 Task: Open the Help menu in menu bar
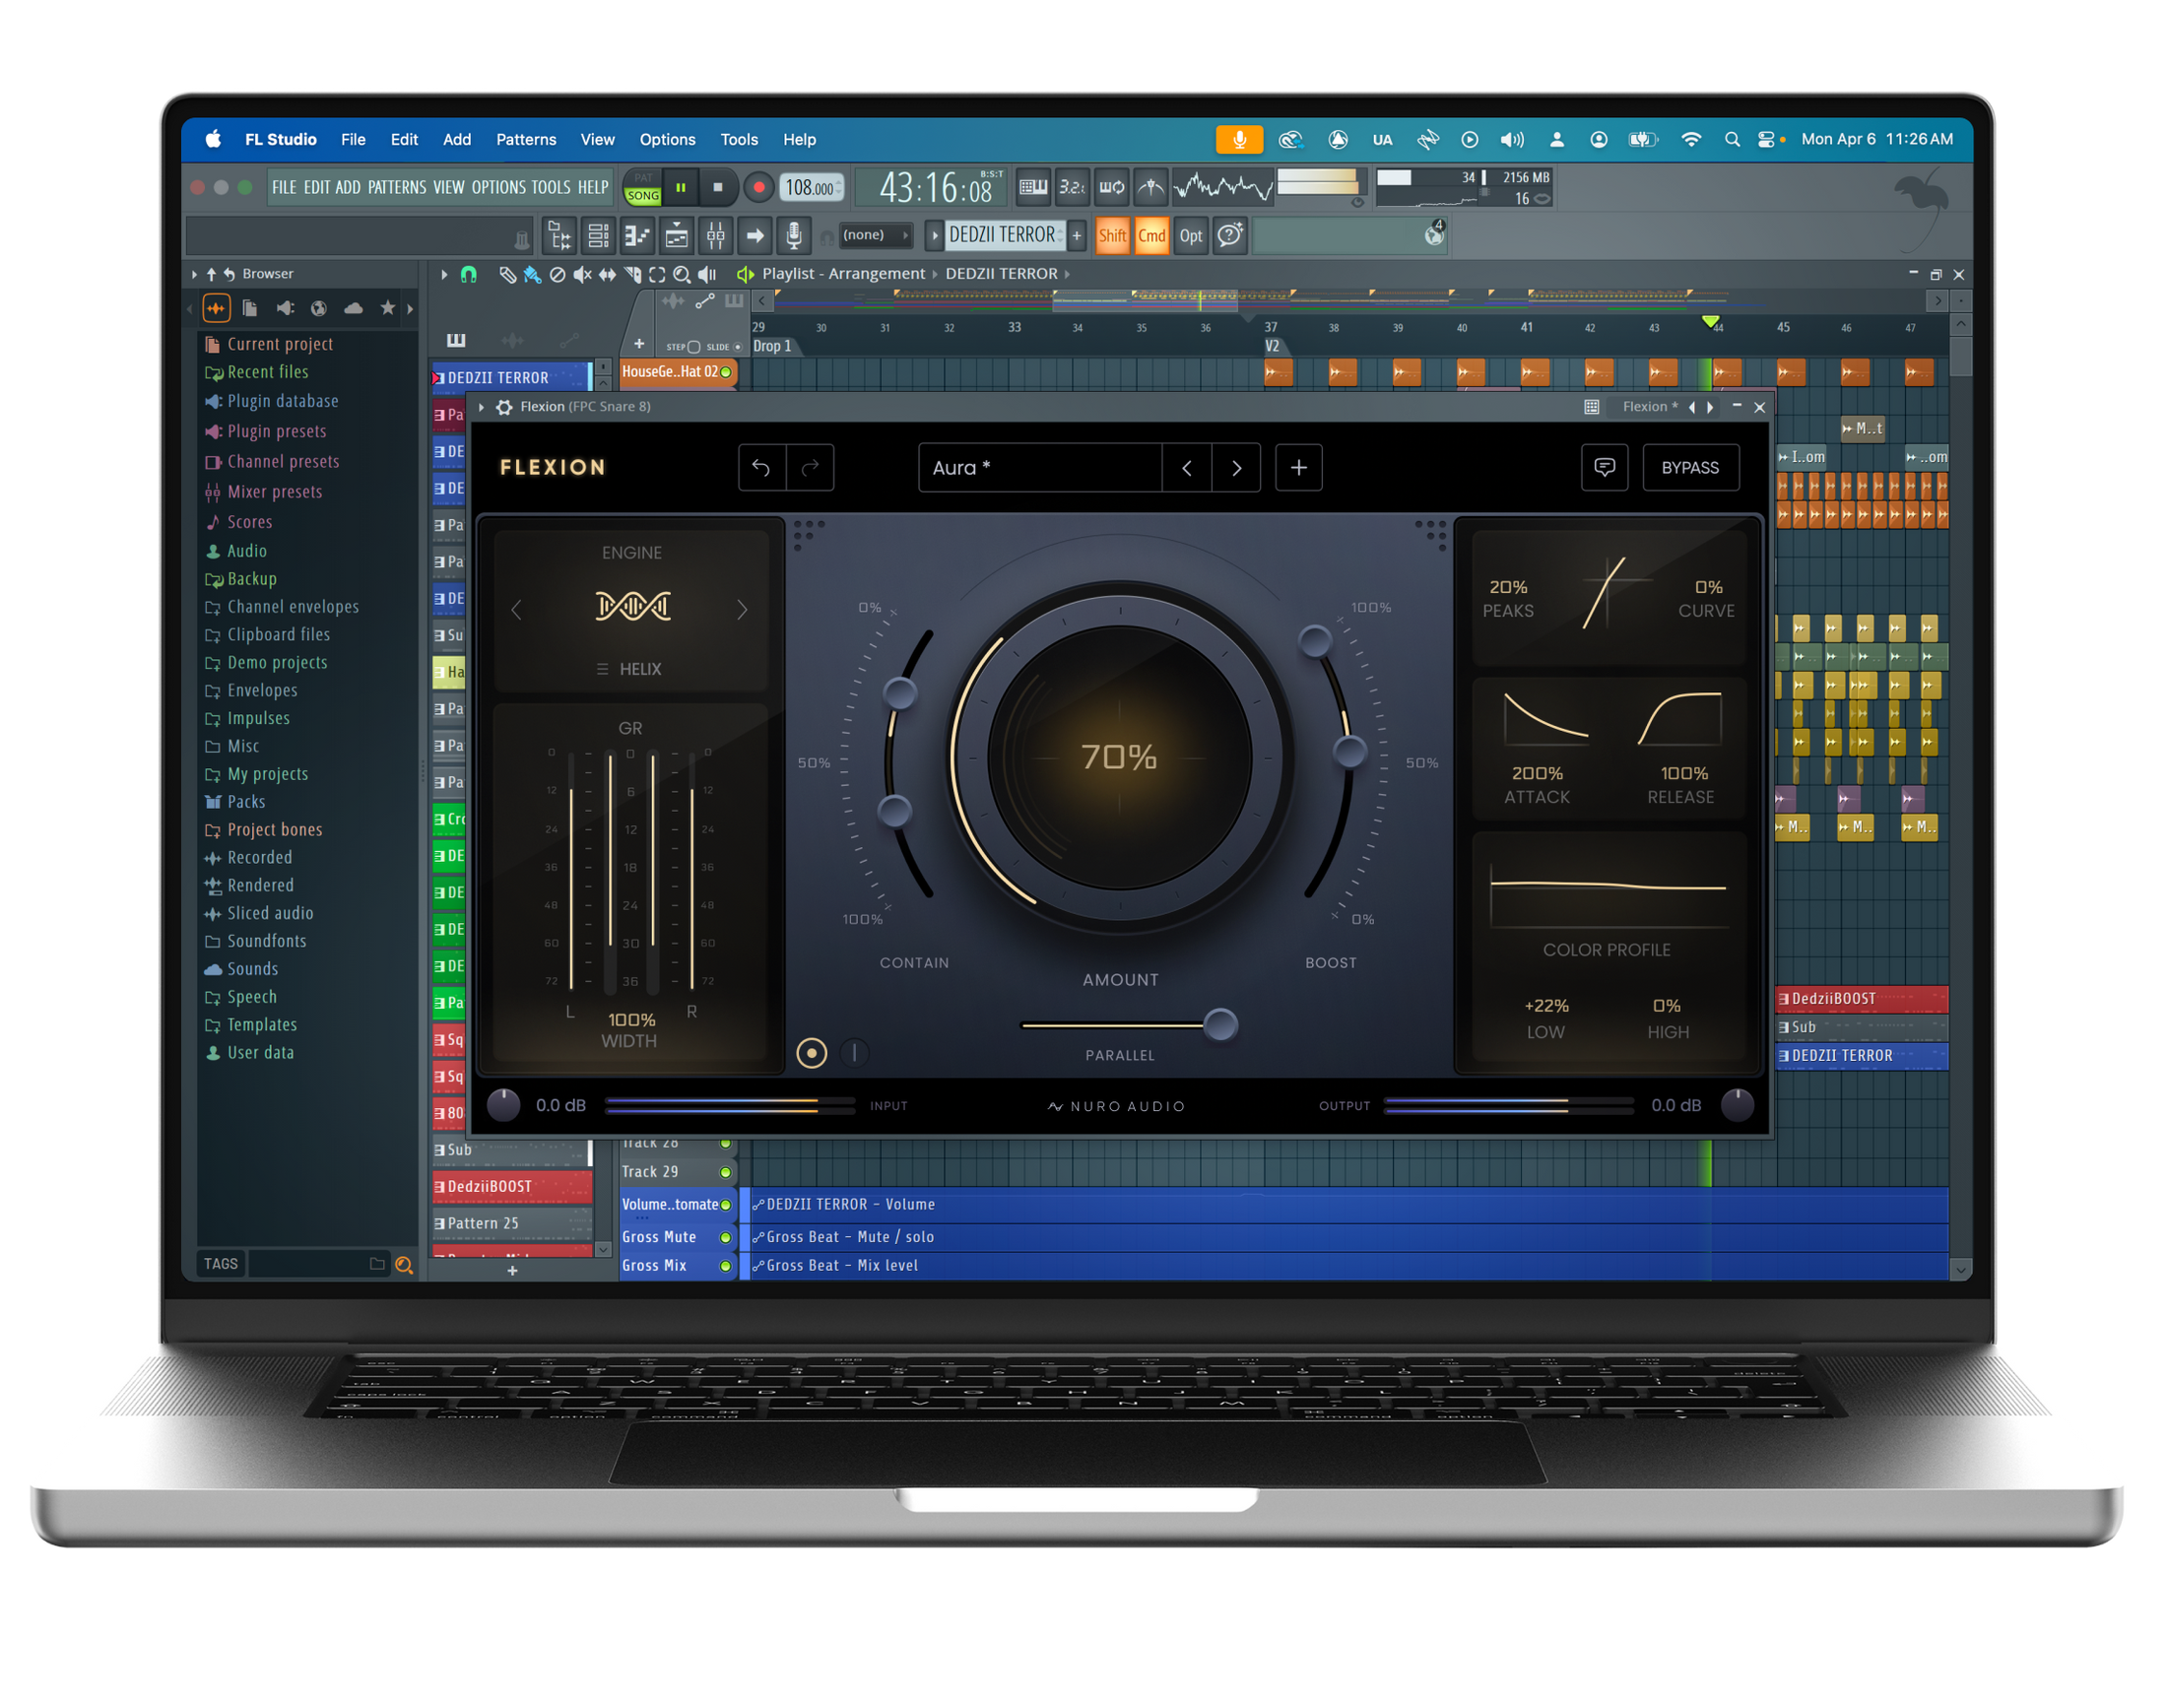tap(799, 140)
